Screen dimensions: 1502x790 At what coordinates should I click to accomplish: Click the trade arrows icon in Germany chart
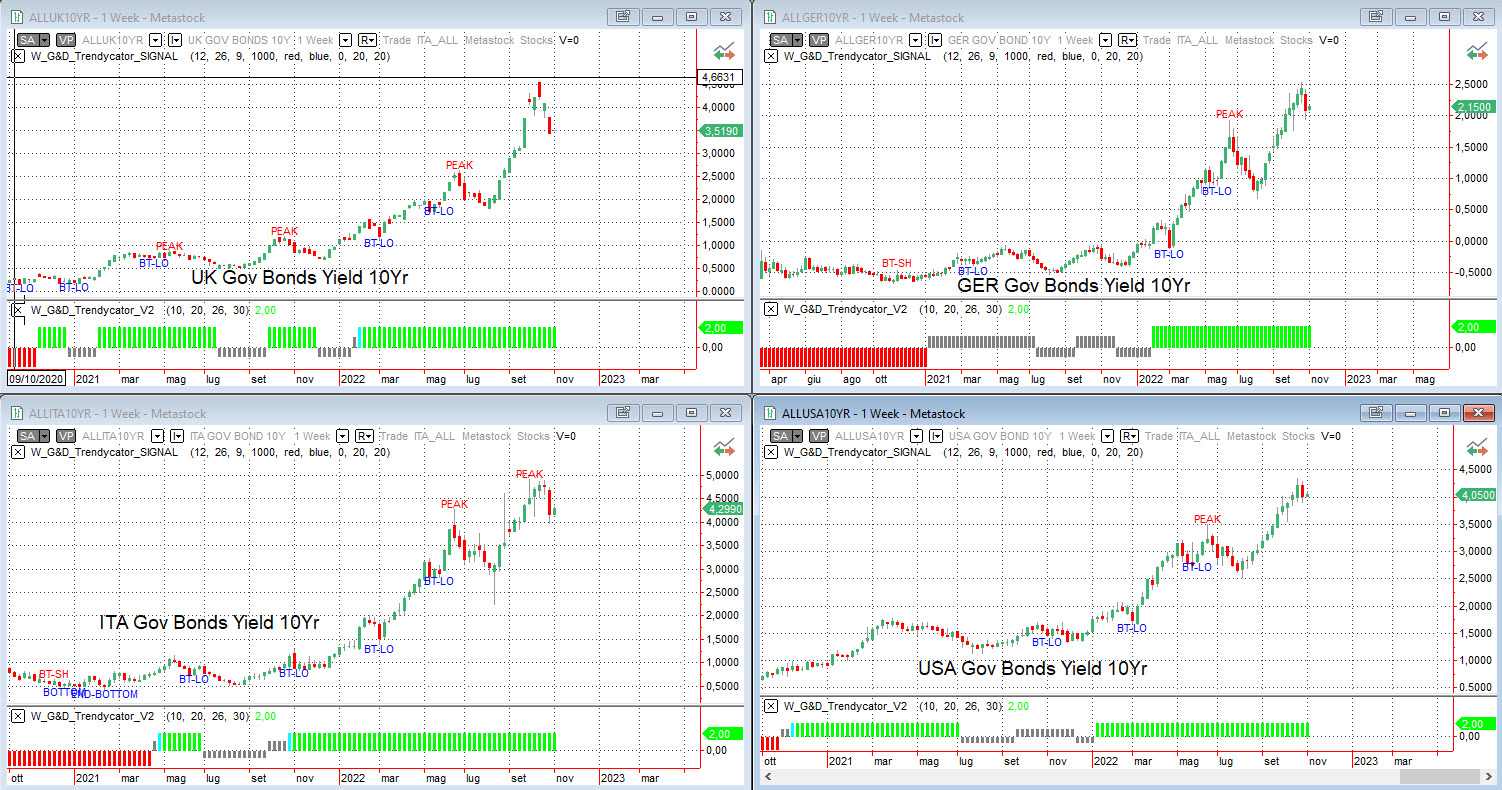coord(1476,51)
